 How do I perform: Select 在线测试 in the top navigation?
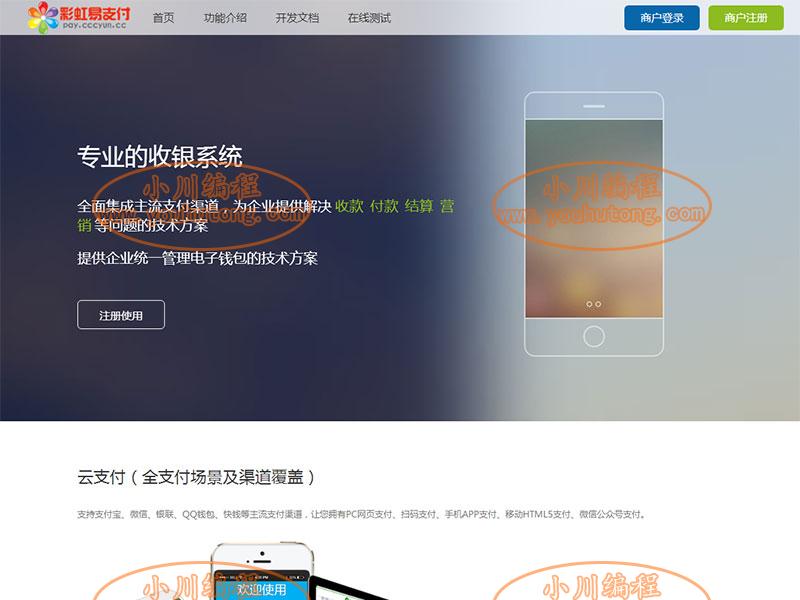coord(369,18)
